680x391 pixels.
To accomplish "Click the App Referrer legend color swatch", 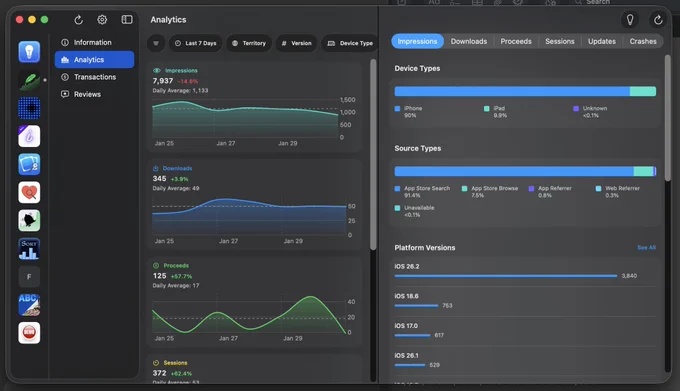I will [531, 189].
